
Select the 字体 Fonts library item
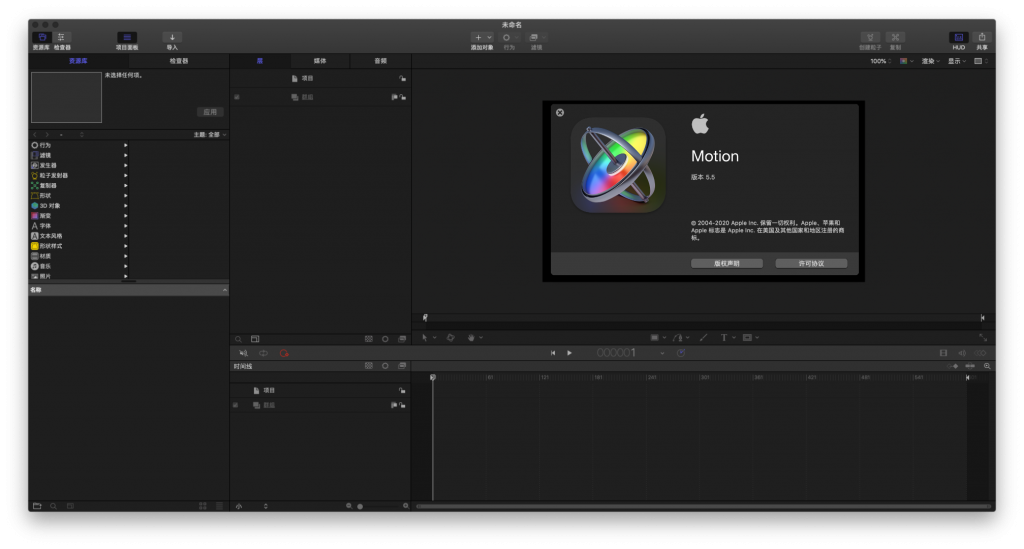(78, 226)
